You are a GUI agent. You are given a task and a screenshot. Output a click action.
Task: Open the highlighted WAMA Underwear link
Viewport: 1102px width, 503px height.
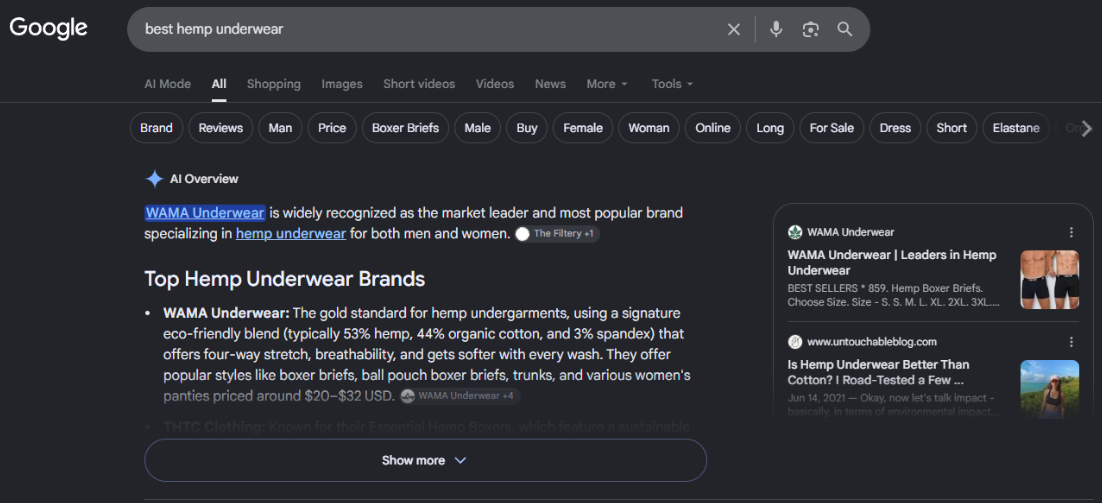(205, 213)
